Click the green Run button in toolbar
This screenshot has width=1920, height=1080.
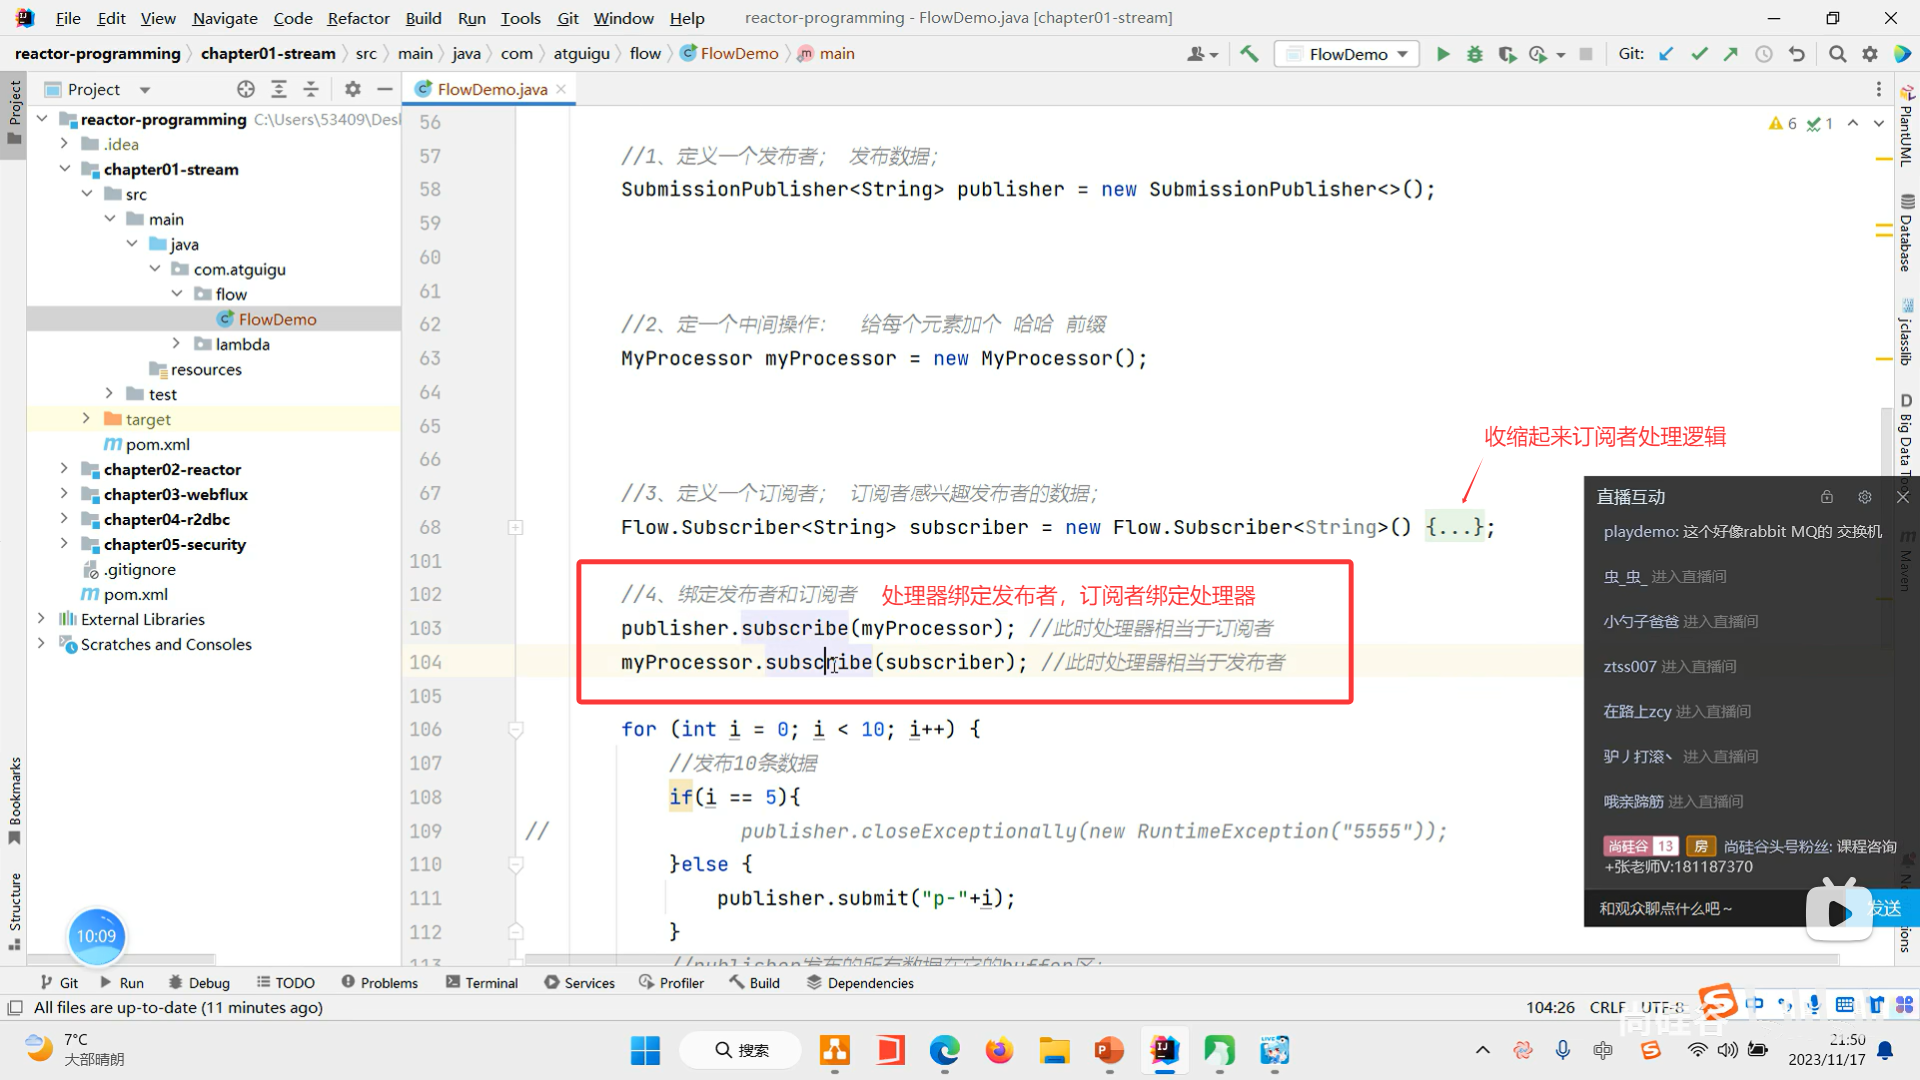click(x=1442, y=54)
